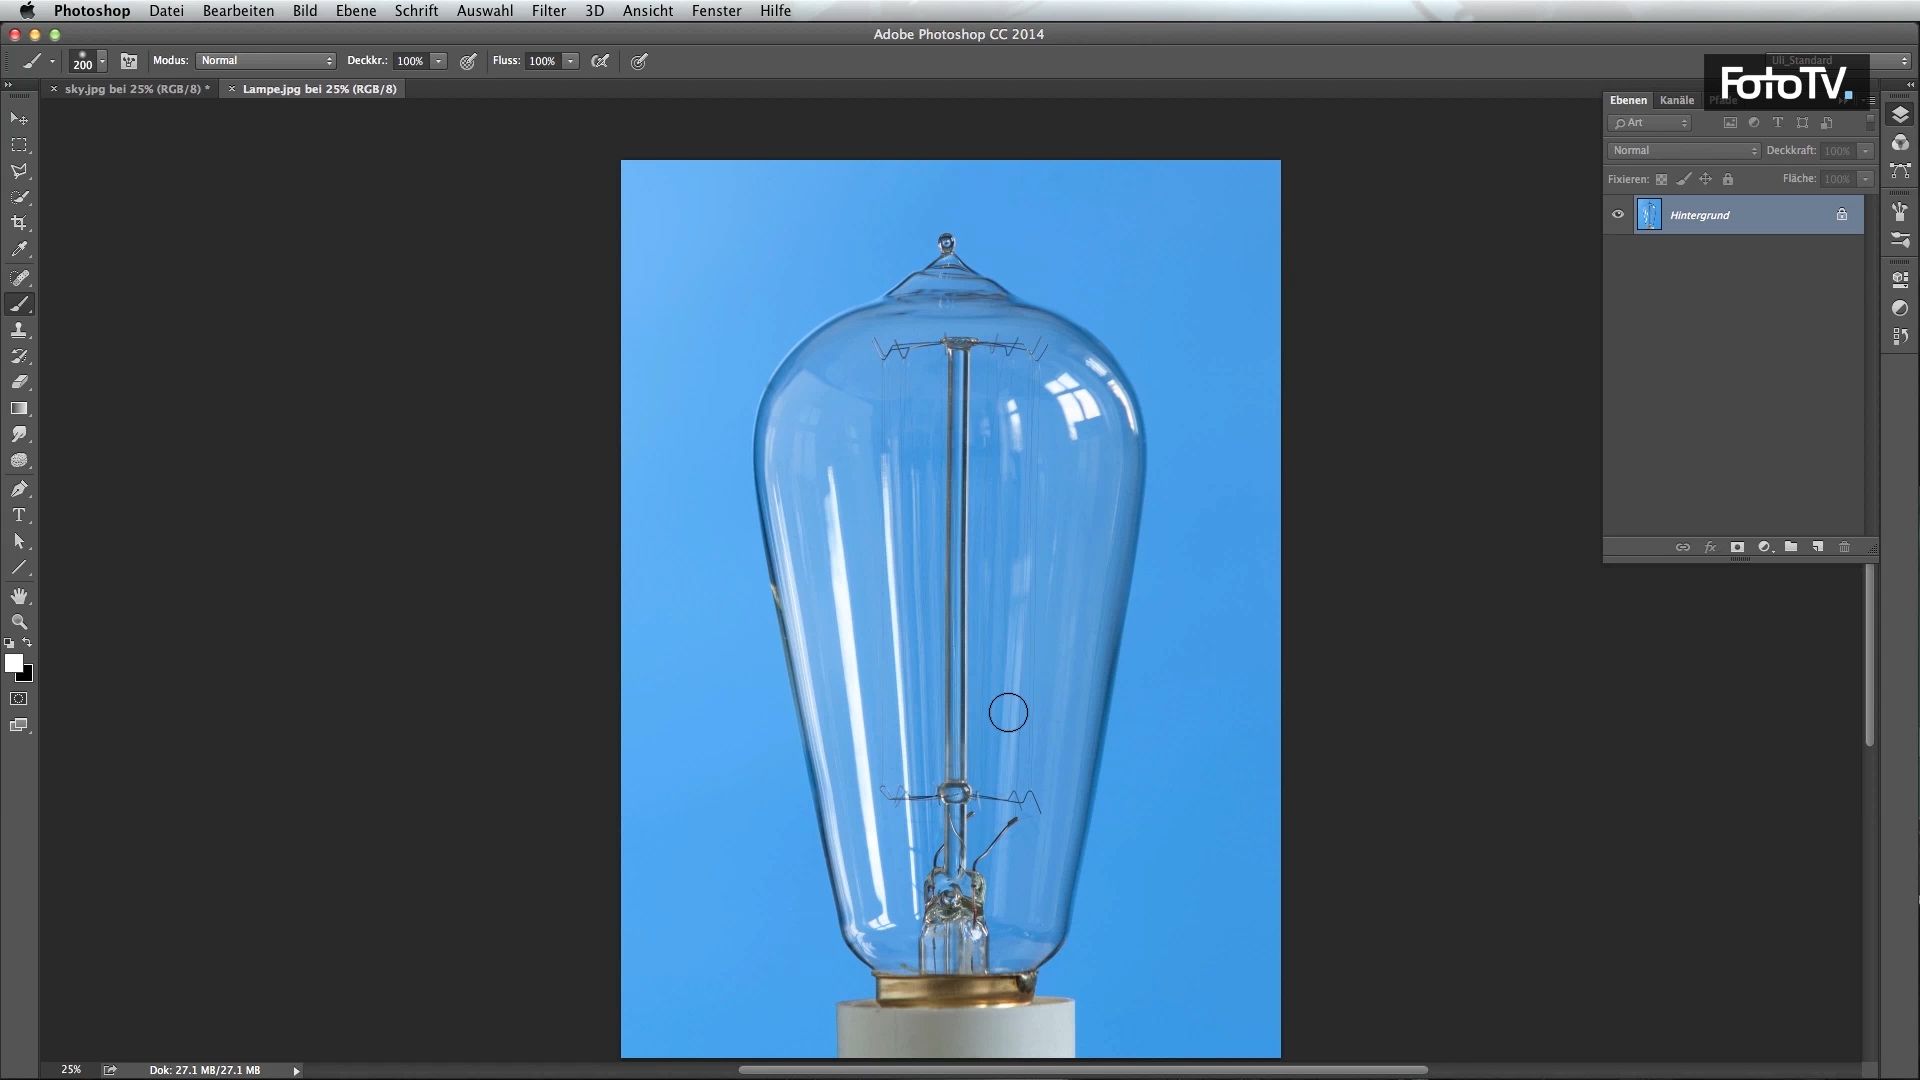Select the Sponge tool
Screen dimensions: 1920x1080
tap(19, 461)
